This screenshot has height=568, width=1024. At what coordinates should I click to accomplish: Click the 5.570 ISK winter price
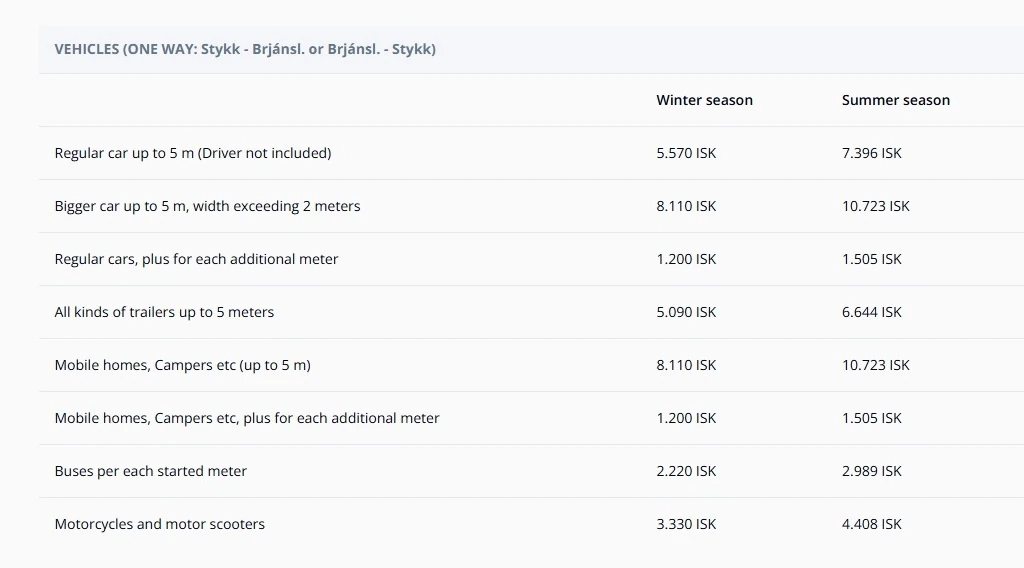pos(686,153)
